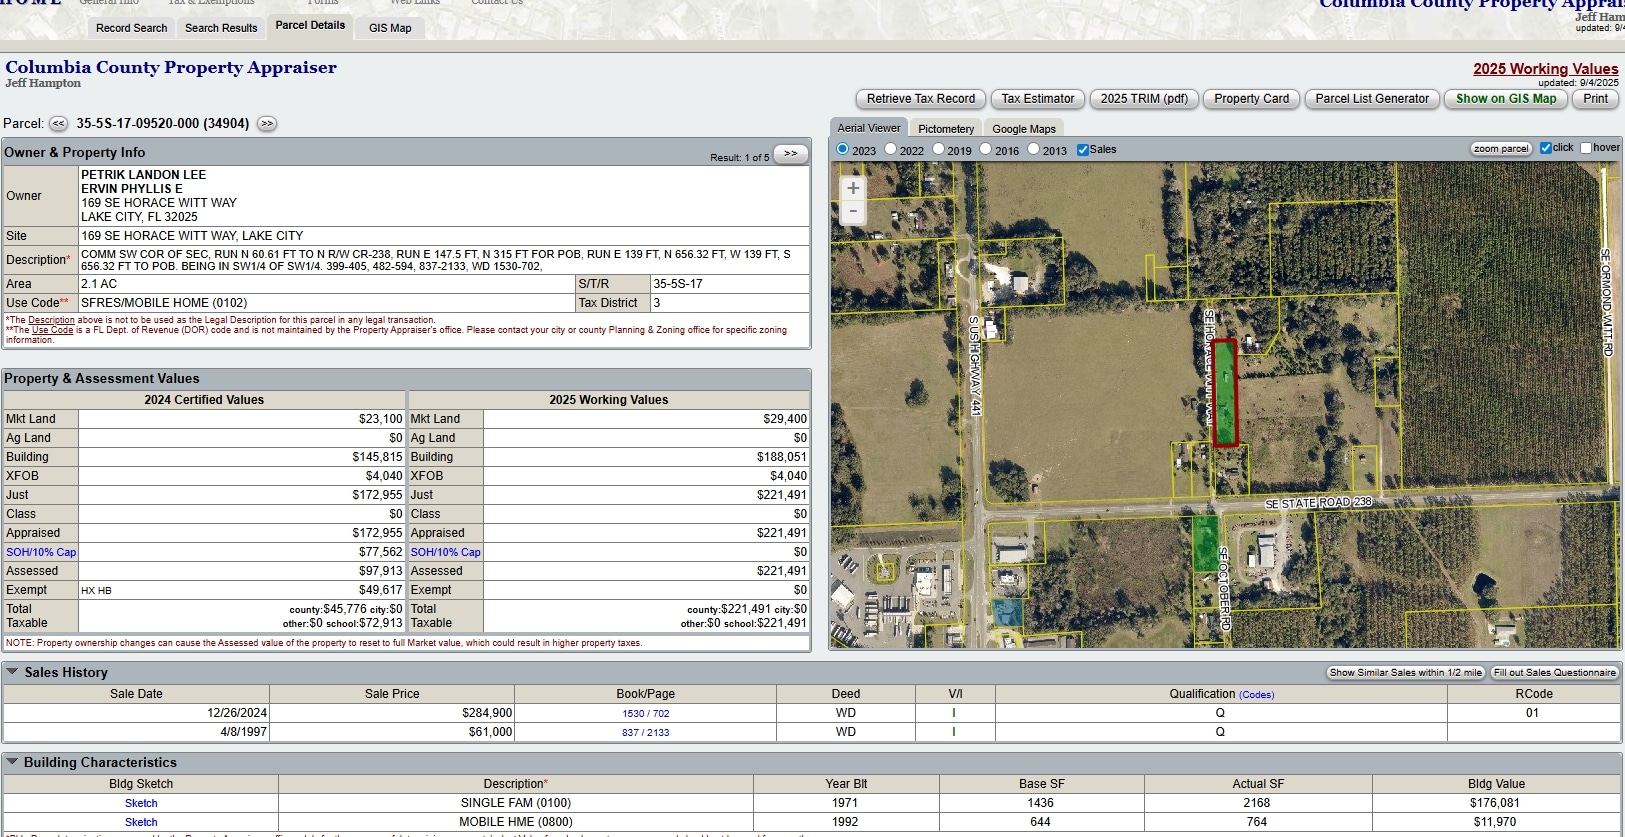The width and height of the screenshot is (1625, 837).
Task: Switch to the Pictometery tab
Action: (945, 129)
